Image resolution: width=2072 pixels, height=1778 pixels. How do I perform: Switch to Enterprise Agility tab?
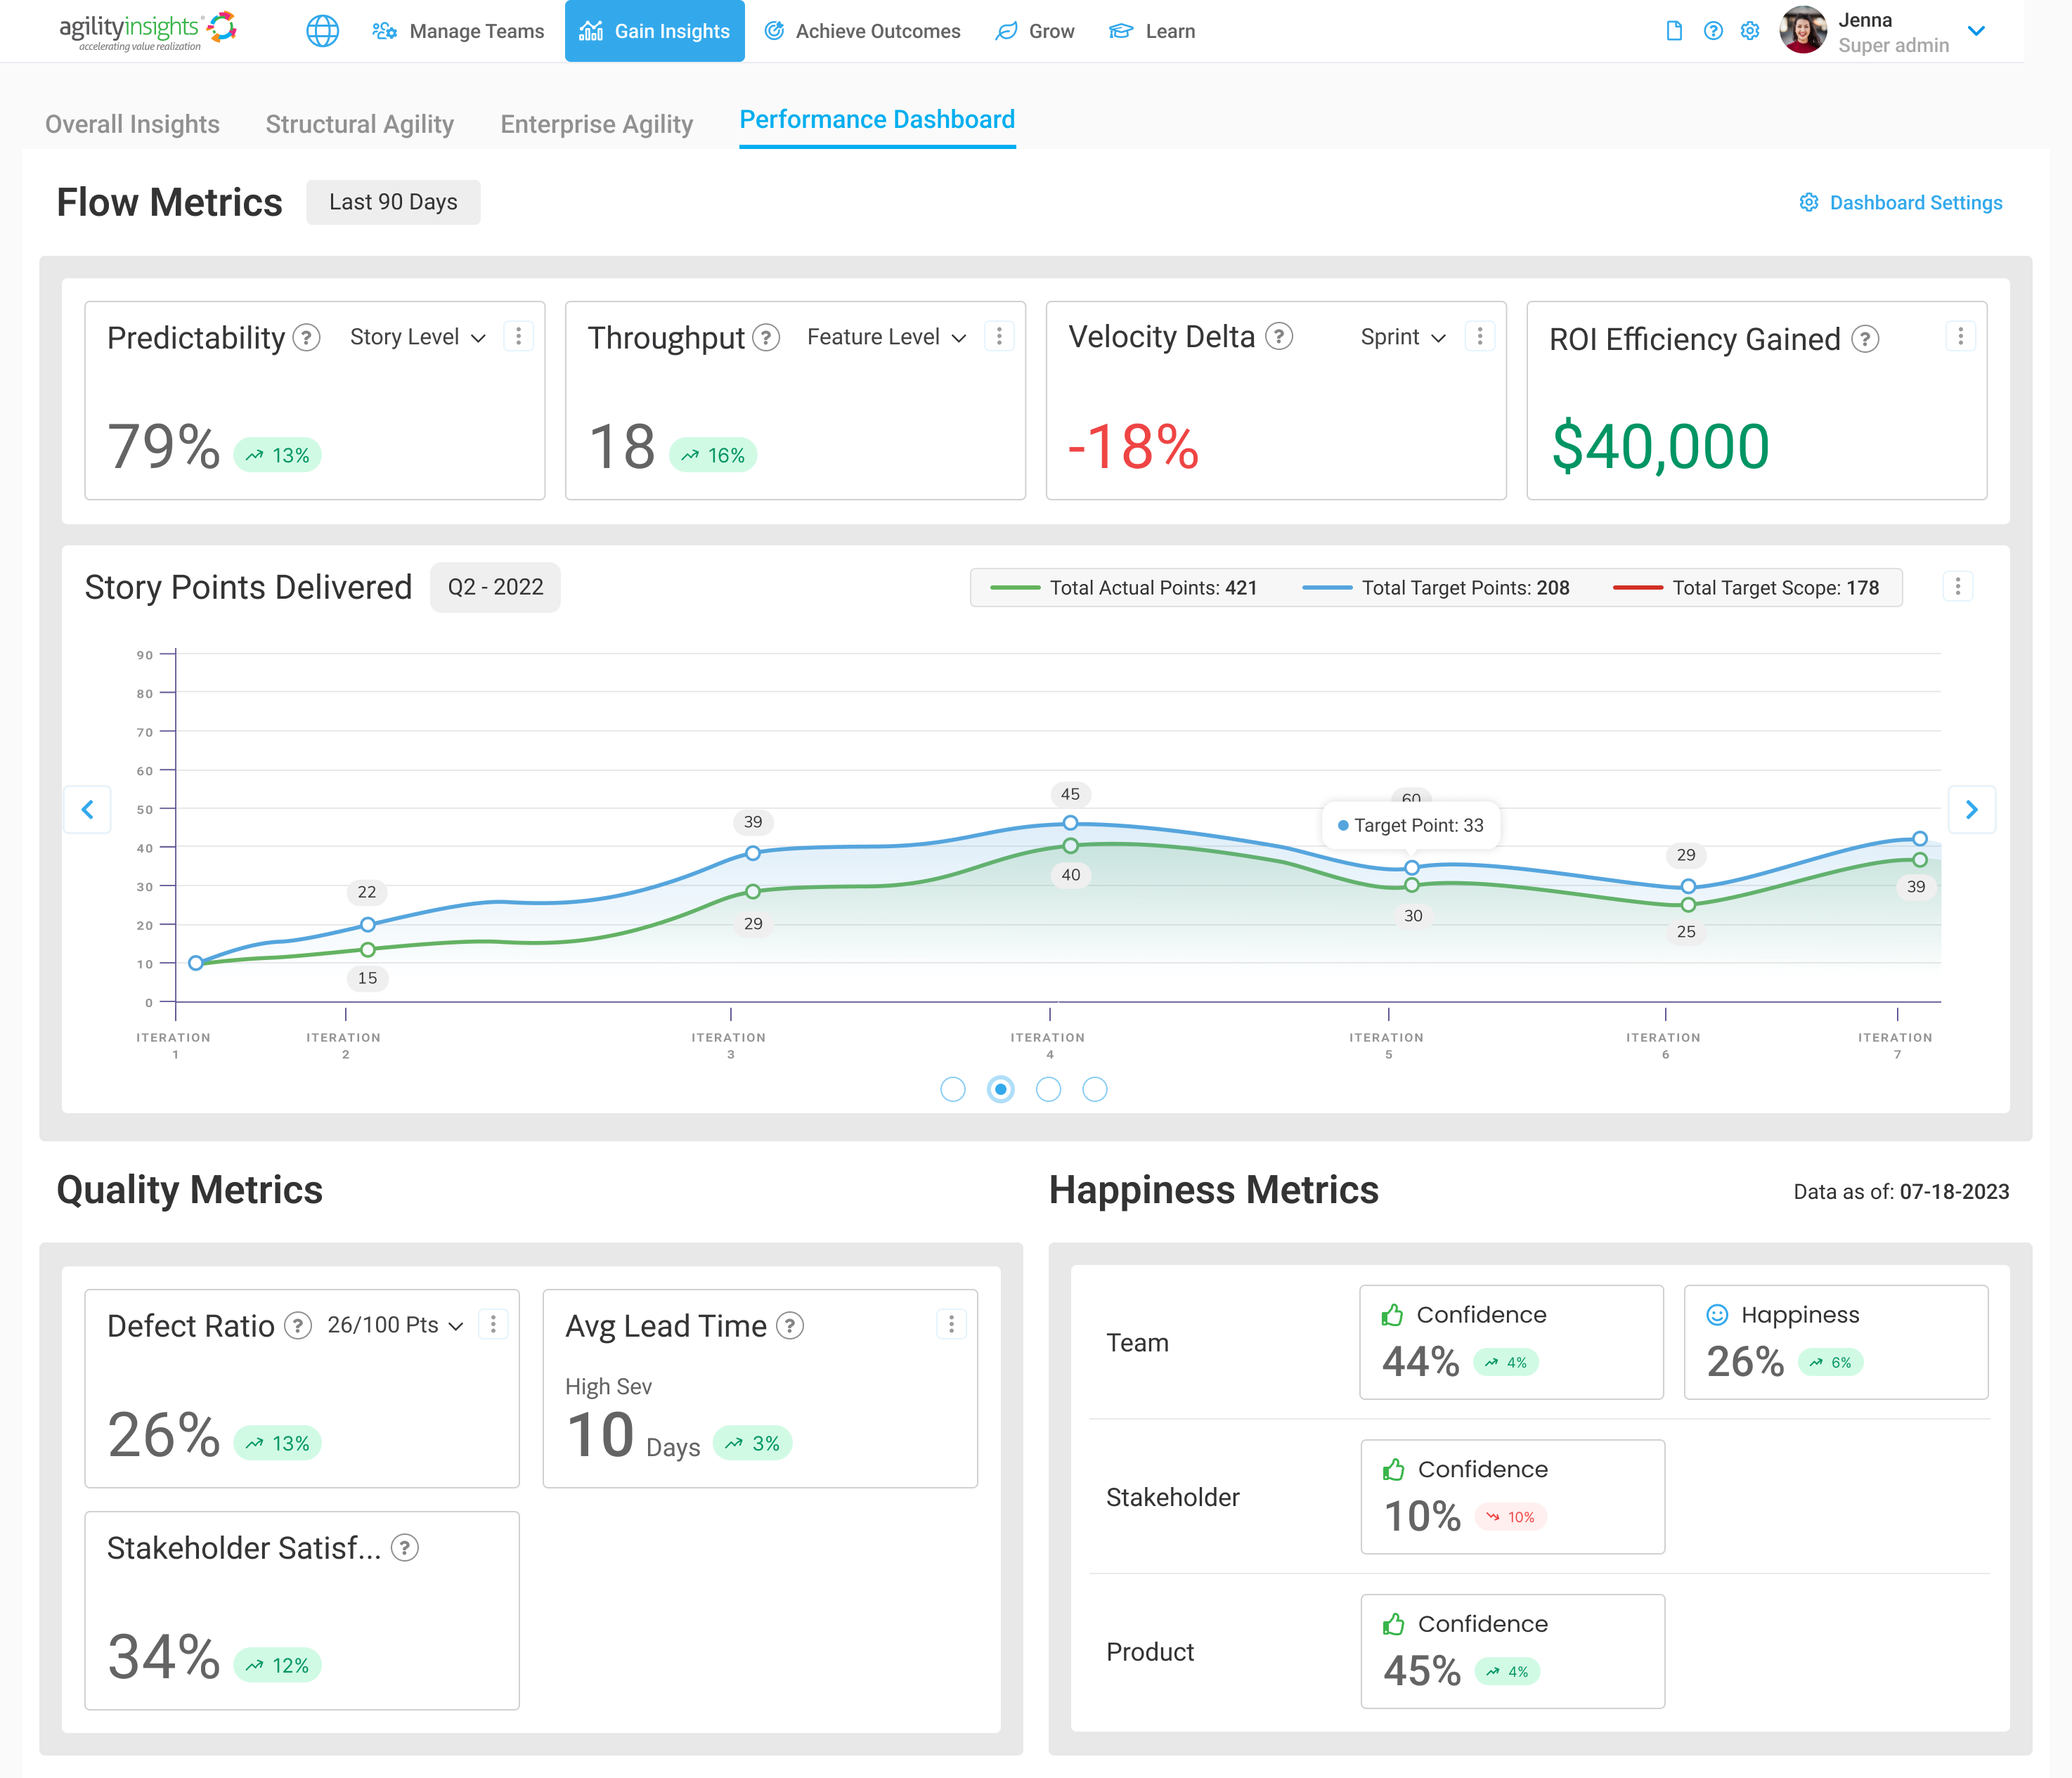coord(596,124)
